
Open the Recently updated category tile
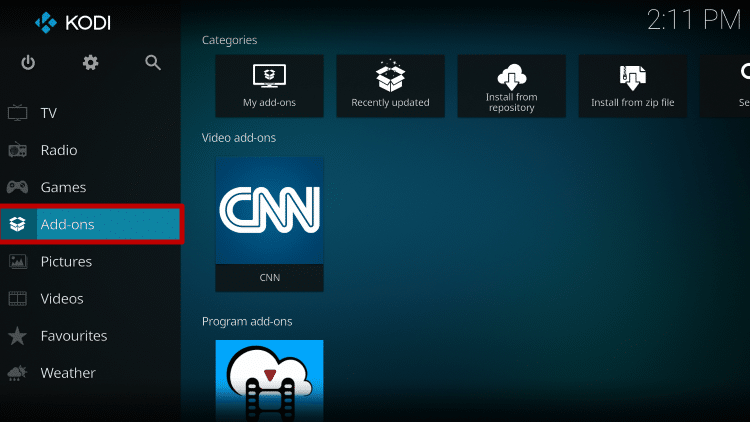(390, 86)
